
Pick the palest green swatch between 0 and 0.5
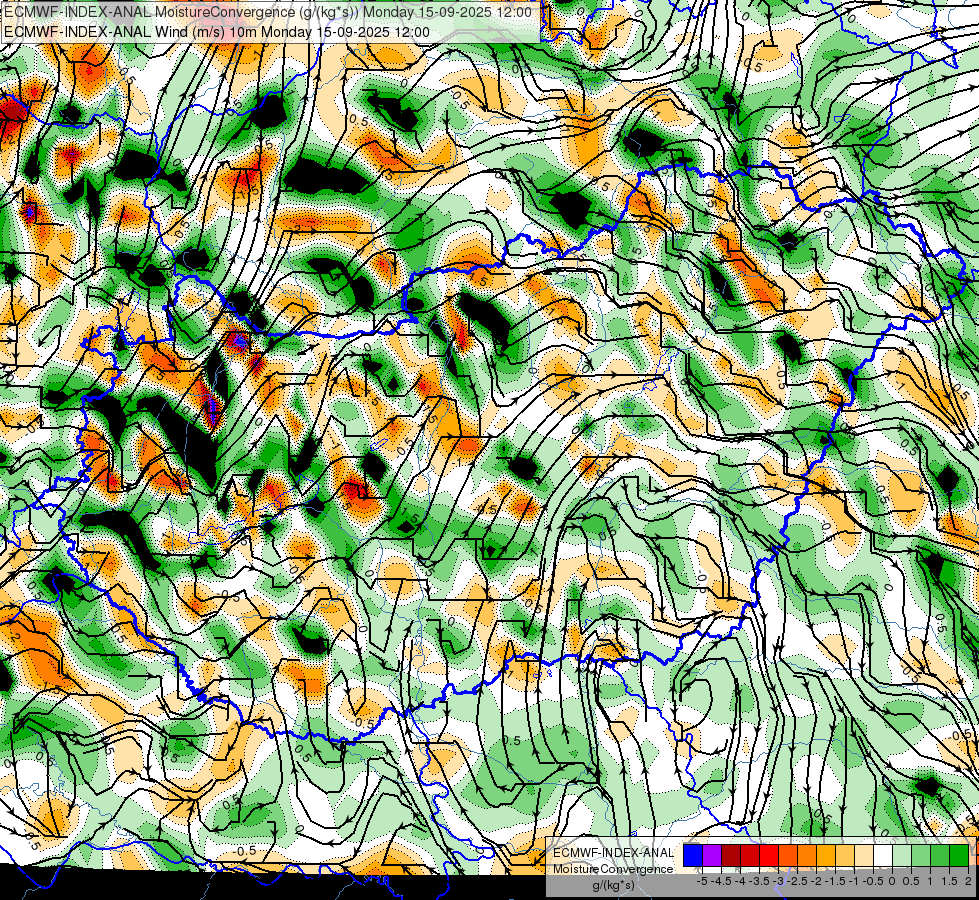(902, 856)
